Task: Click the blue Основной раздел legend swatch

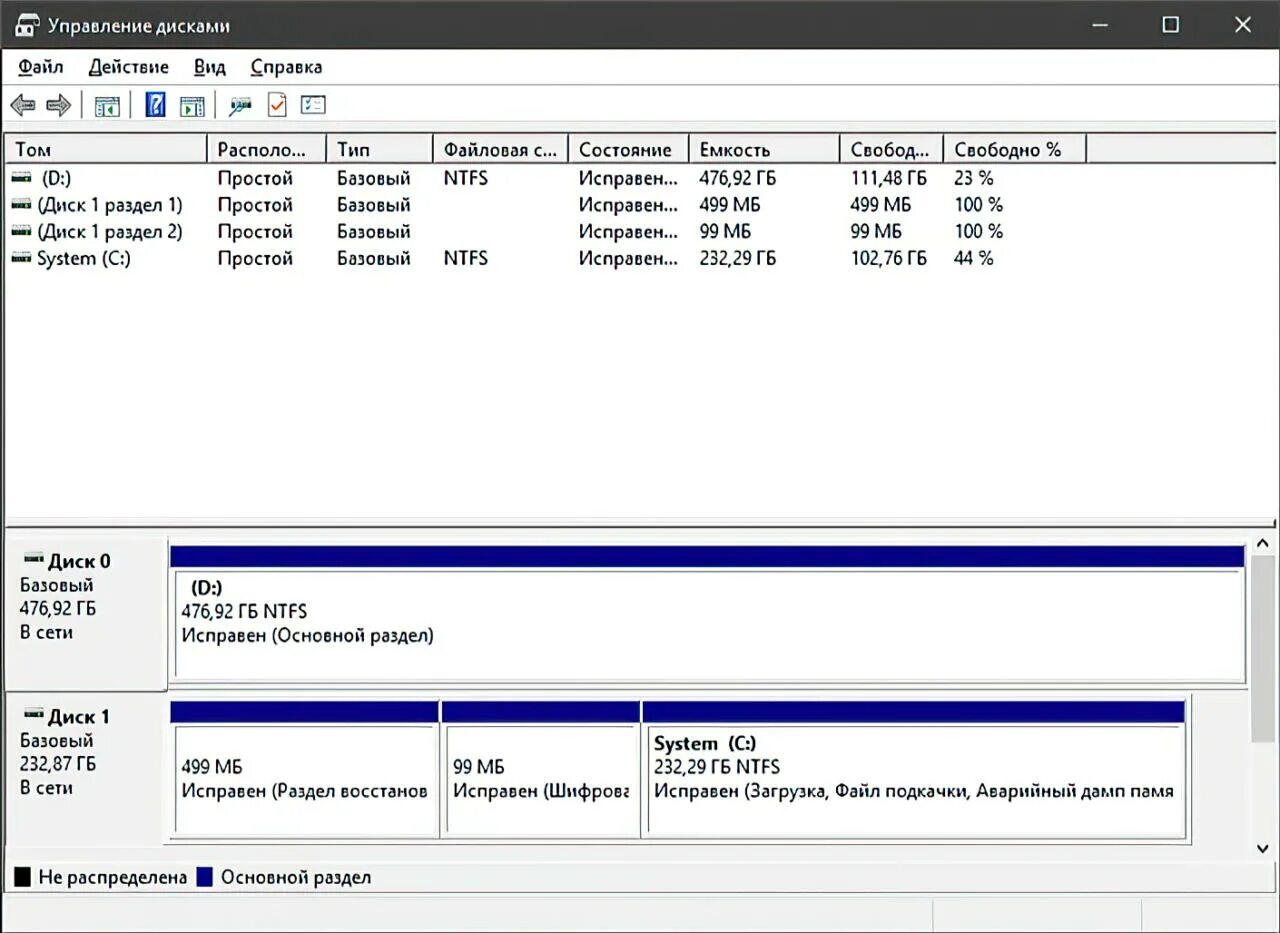Action: tap(205, 877)
